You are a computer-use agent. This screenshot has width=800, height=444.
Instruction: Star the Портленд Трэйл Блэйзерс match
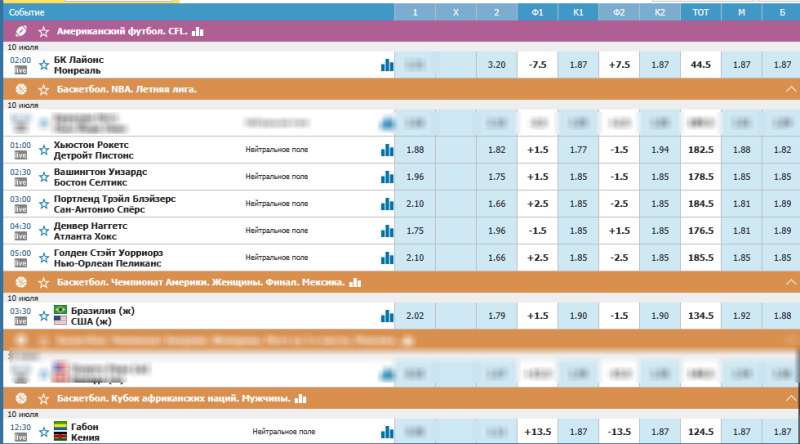pyautogui.click(x=44, y=205)
